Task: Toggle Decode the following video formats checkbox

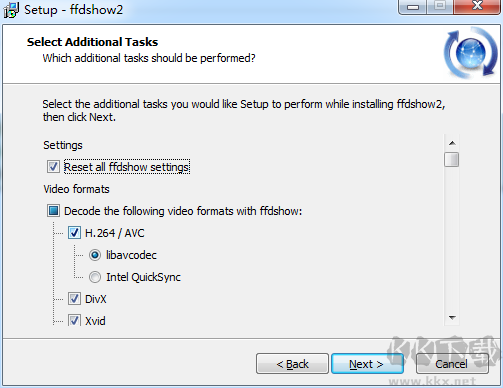Action: (53, 211)
